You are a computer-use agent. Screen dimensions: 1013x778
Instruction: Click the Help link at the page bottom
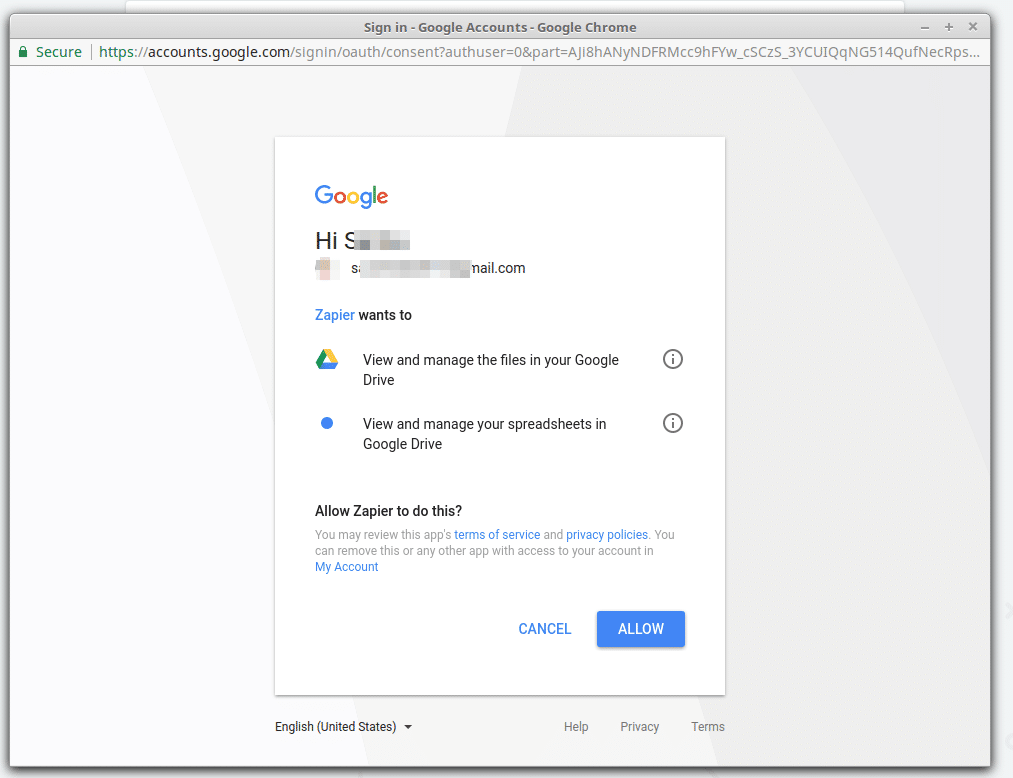[576, 727]
